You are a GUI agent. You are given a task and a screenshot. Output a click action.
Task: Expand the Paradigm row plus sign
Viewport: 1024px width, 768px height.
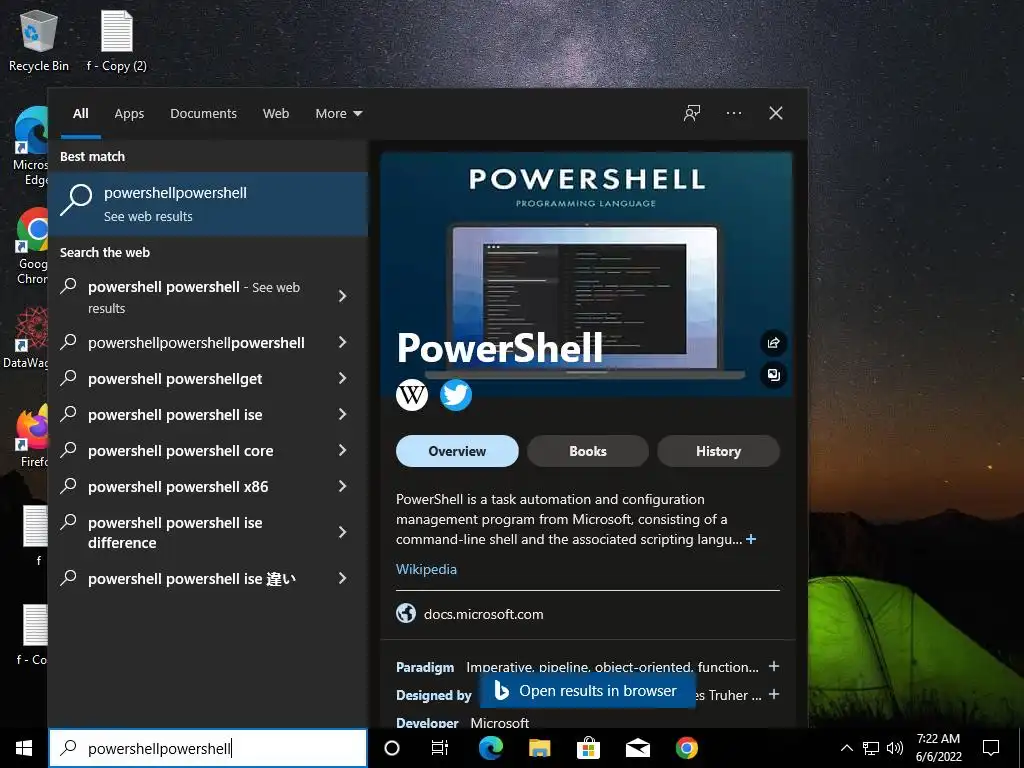774,666
